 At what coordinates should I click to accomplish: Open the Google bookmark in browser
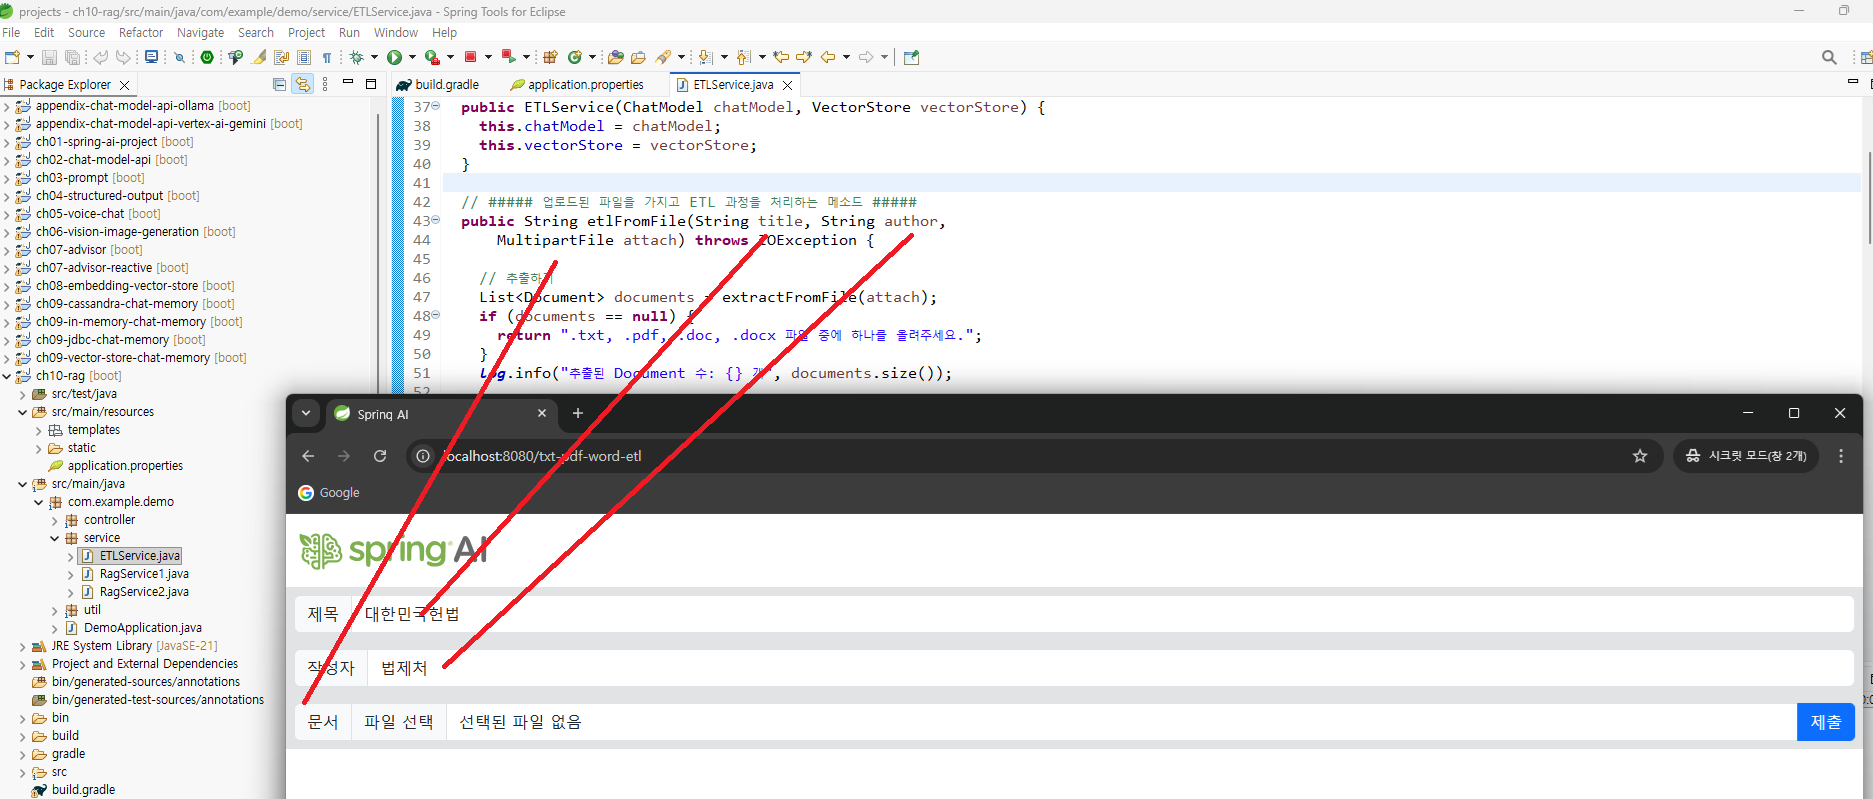tap(329, 492)
